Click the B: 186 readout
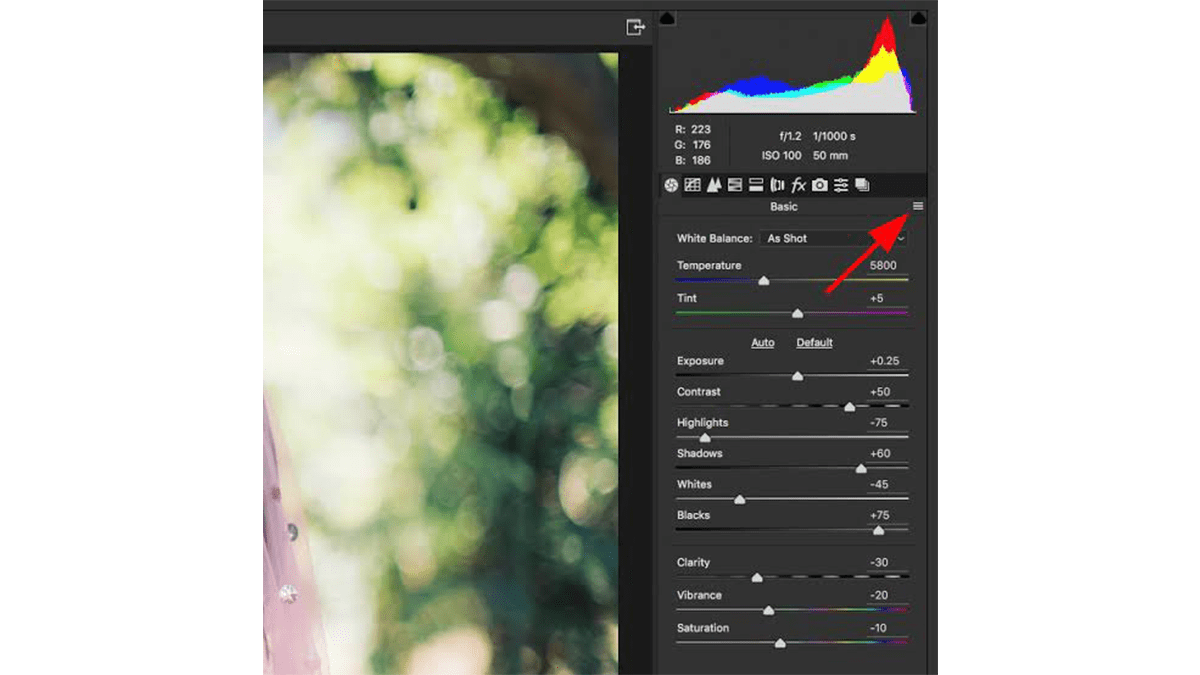Screen dimensions: 1200x675 point(692,160)
